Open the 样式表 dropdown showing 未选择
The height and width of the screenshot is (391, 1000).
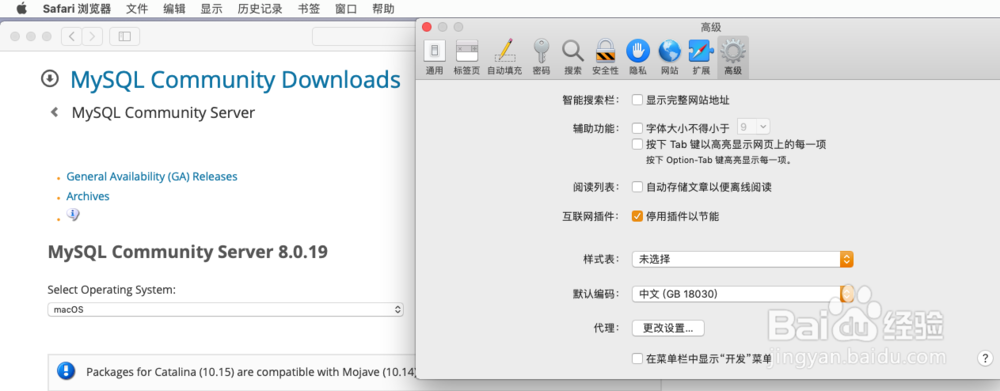pos(742,259)
